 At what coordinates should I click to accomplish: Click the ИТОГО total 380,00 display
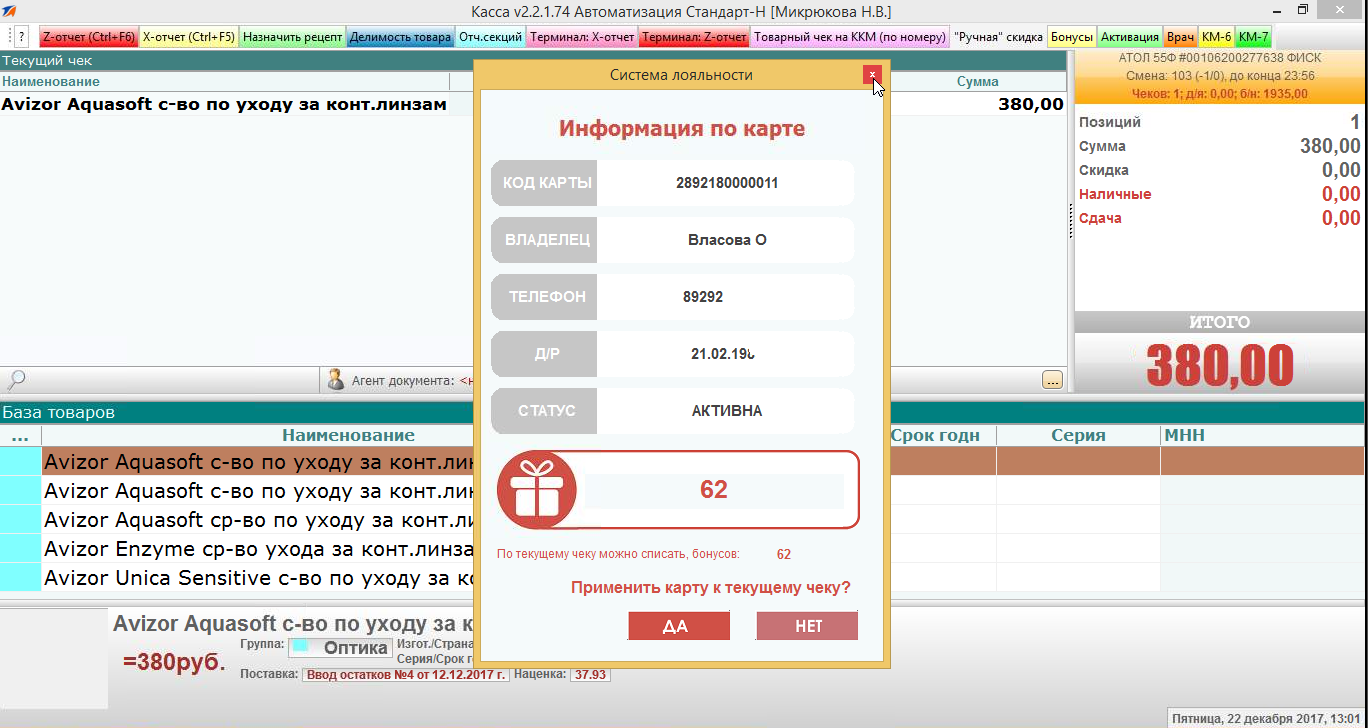pyautogui.click(x=1220, y=366)
